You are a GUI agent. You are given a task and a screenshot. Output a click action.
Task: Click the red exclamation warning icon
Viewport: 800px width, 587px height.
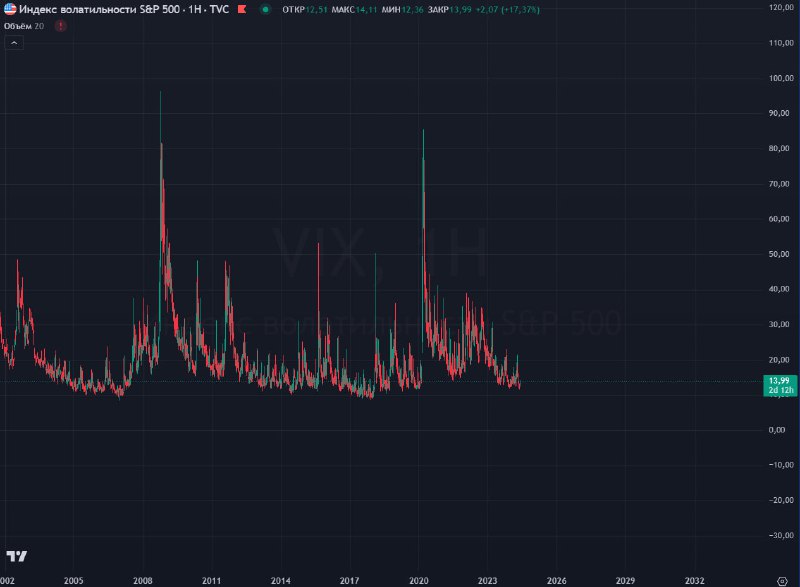61,26
